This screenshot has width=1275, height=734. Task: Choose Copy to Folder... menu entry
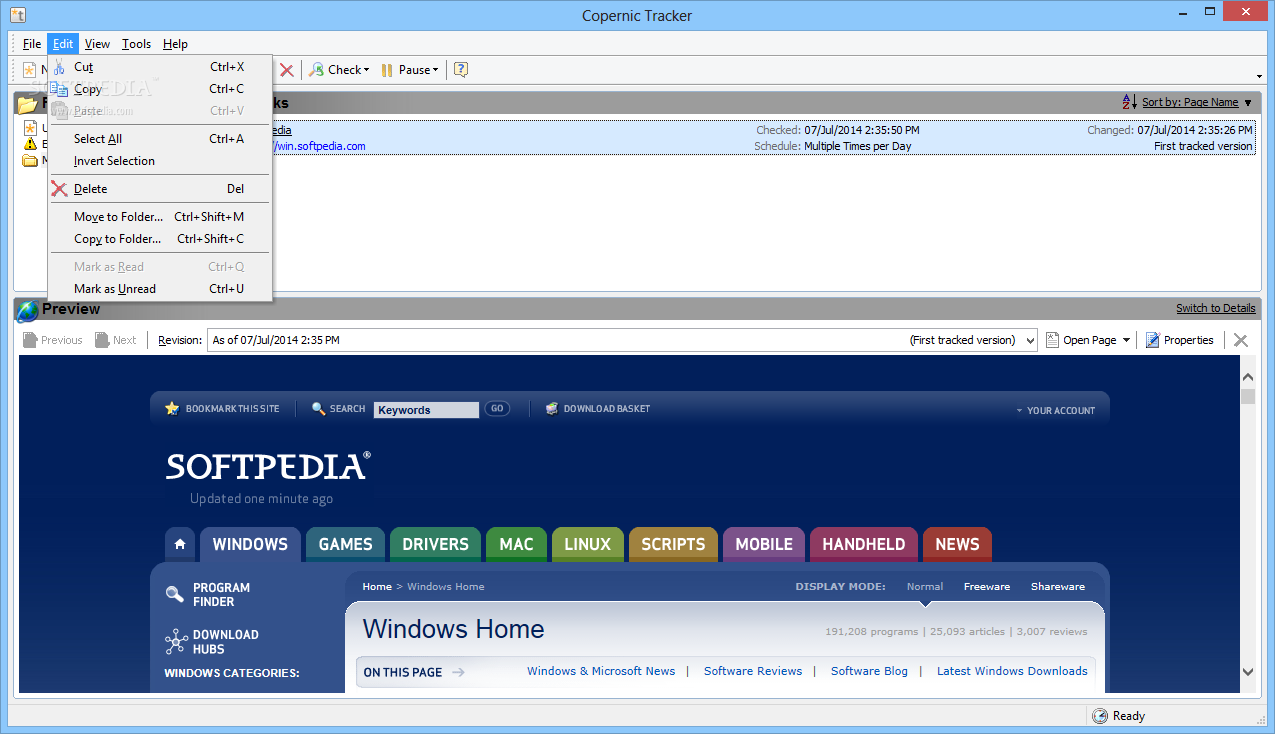(x=160, y=239)
